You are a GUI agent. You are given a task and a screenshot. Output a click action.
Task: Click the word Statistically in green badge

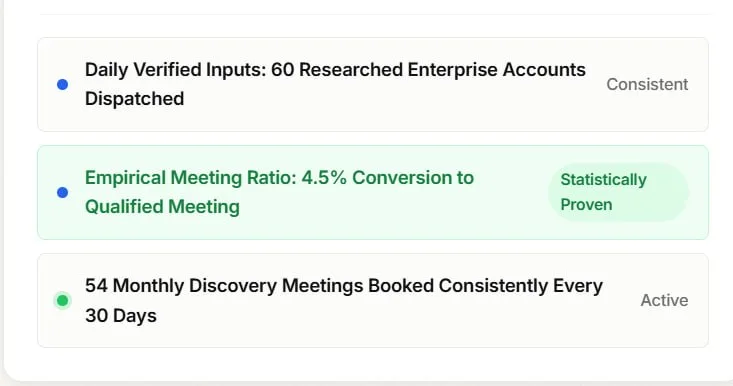tap(604, 180)
